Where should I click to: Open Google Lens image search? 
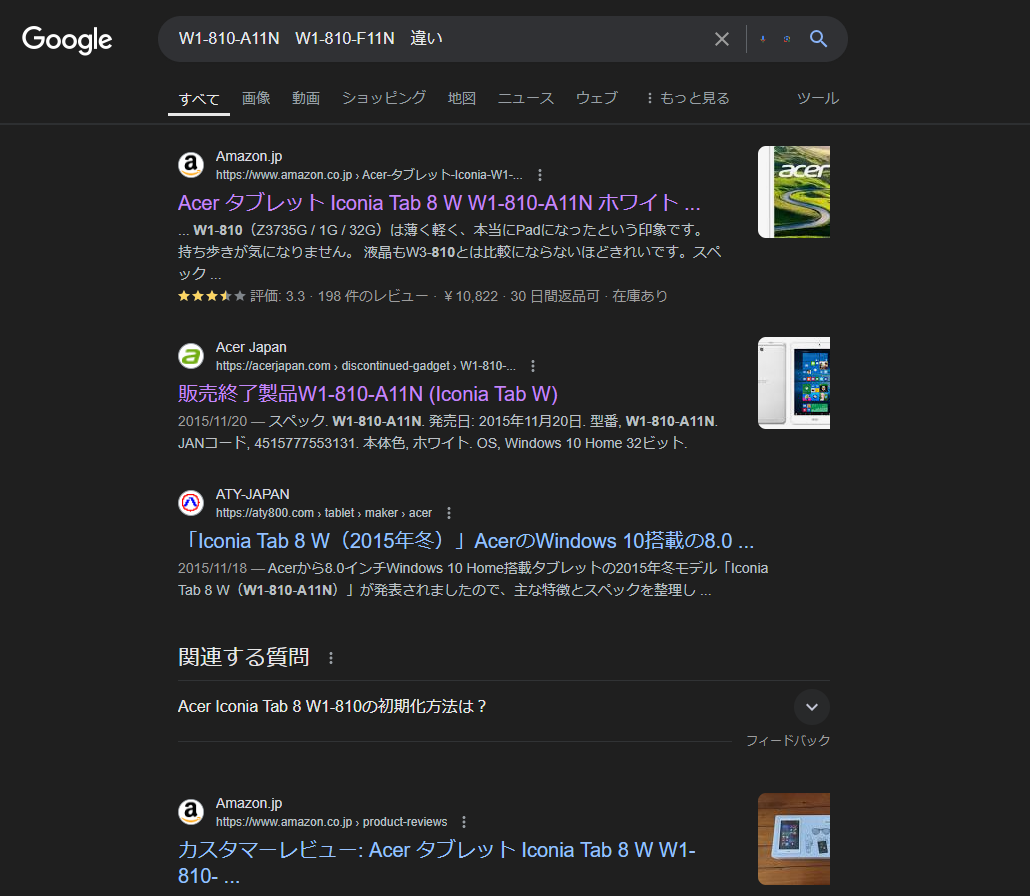[x=787, y=39]
